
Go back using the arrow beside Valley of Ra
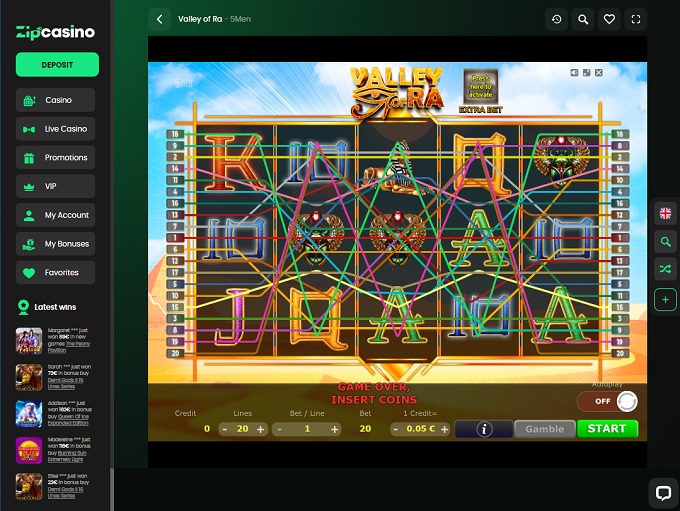159,19
